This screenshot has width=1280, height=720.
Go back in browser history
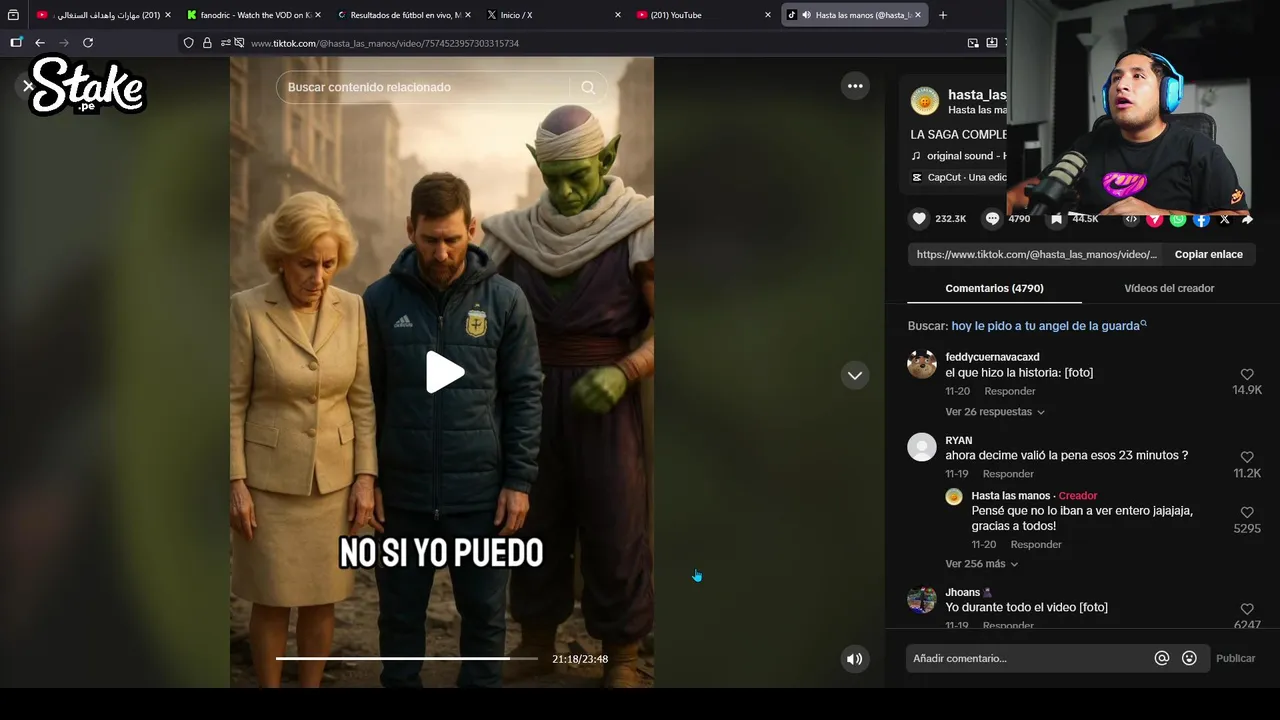click(40, 43)
